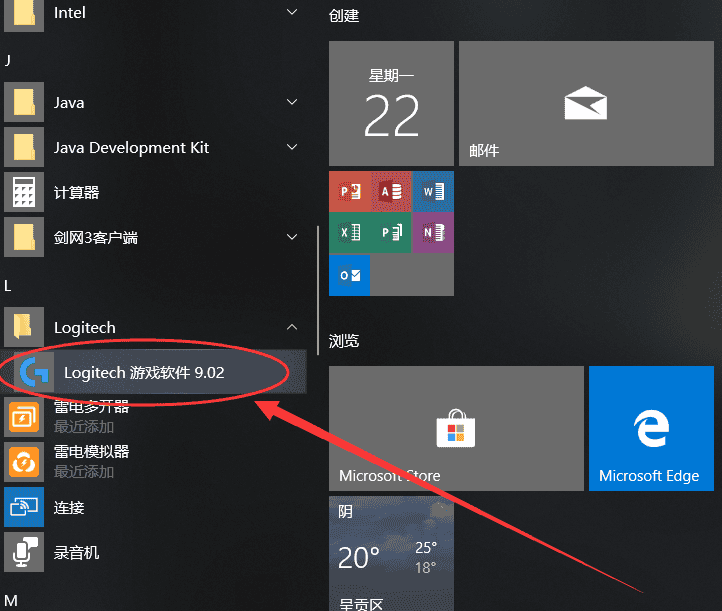Click the Java Development Kit folder icon
This screenshot has width=722, height=611.
[24, 147]
